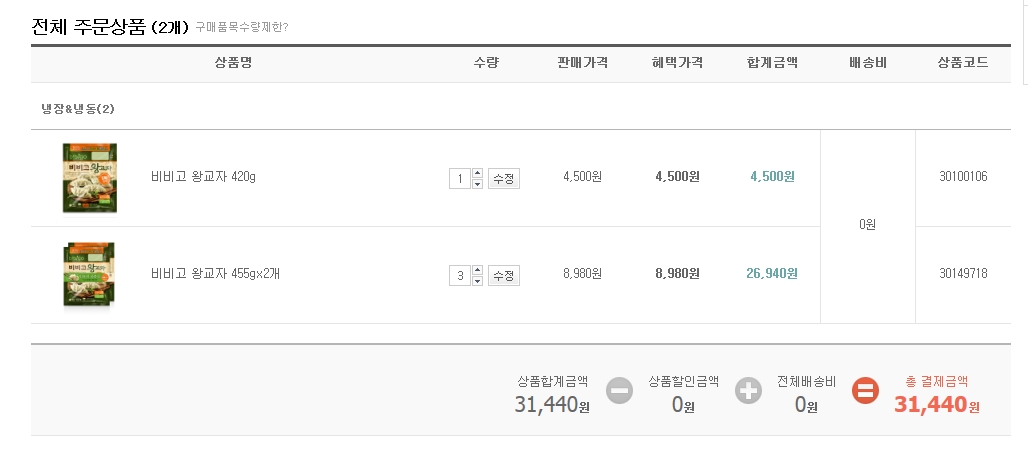Click the 31,440원 총 결제금액 total

click(x=936, y=404)
